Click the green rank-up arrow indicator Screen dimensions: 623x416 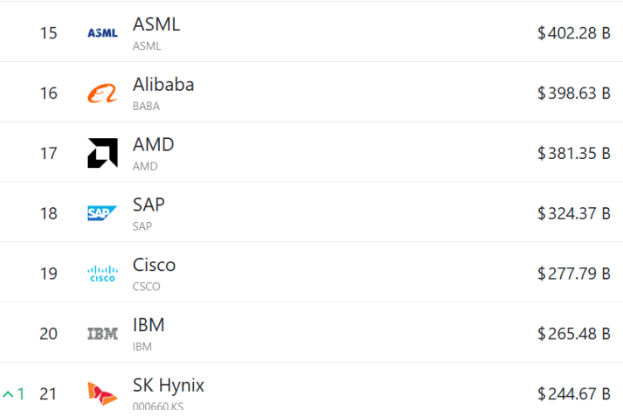(10, 393)
